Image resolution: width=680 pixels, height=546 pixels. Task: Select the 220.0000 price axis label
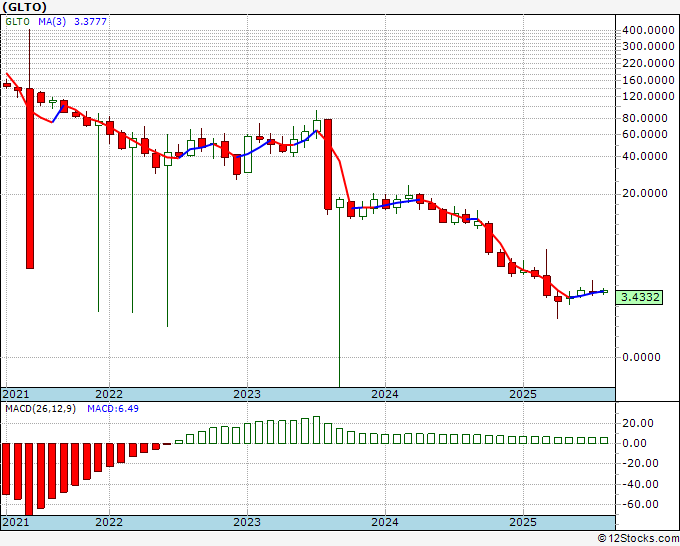click(648, 64)
